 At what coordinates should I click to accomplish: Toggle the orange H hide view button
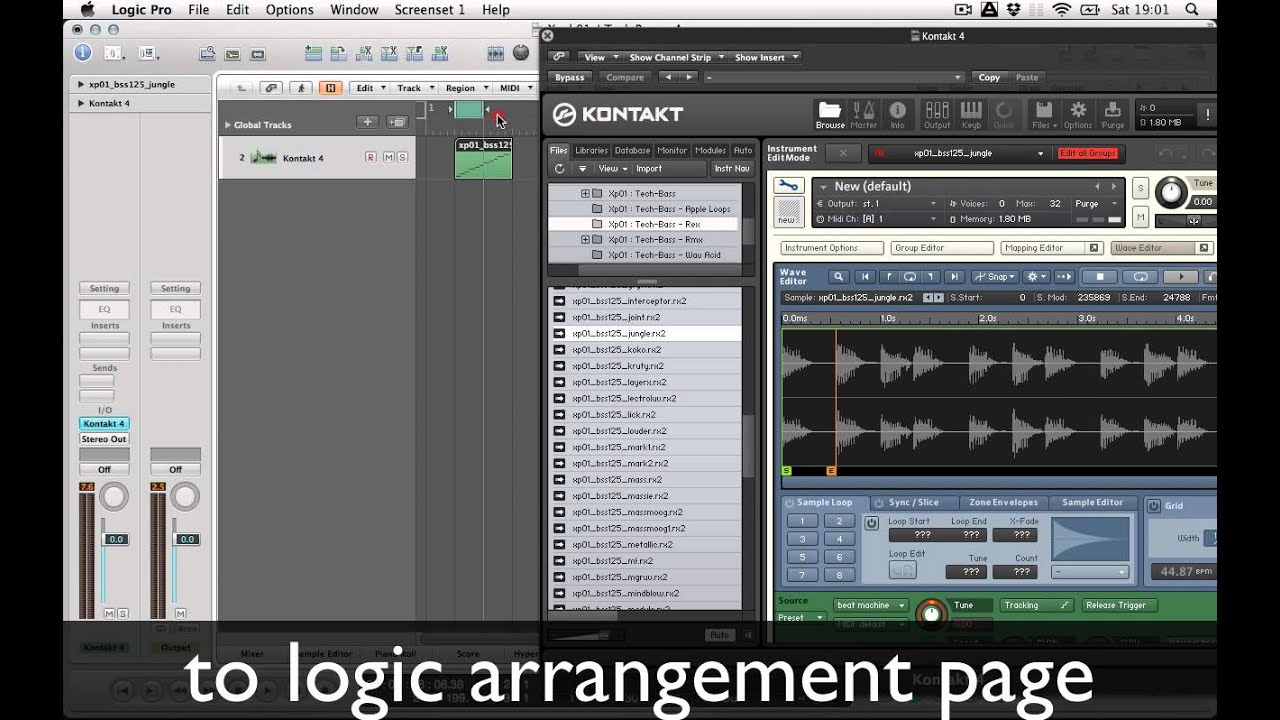click(x=329, y=88)
